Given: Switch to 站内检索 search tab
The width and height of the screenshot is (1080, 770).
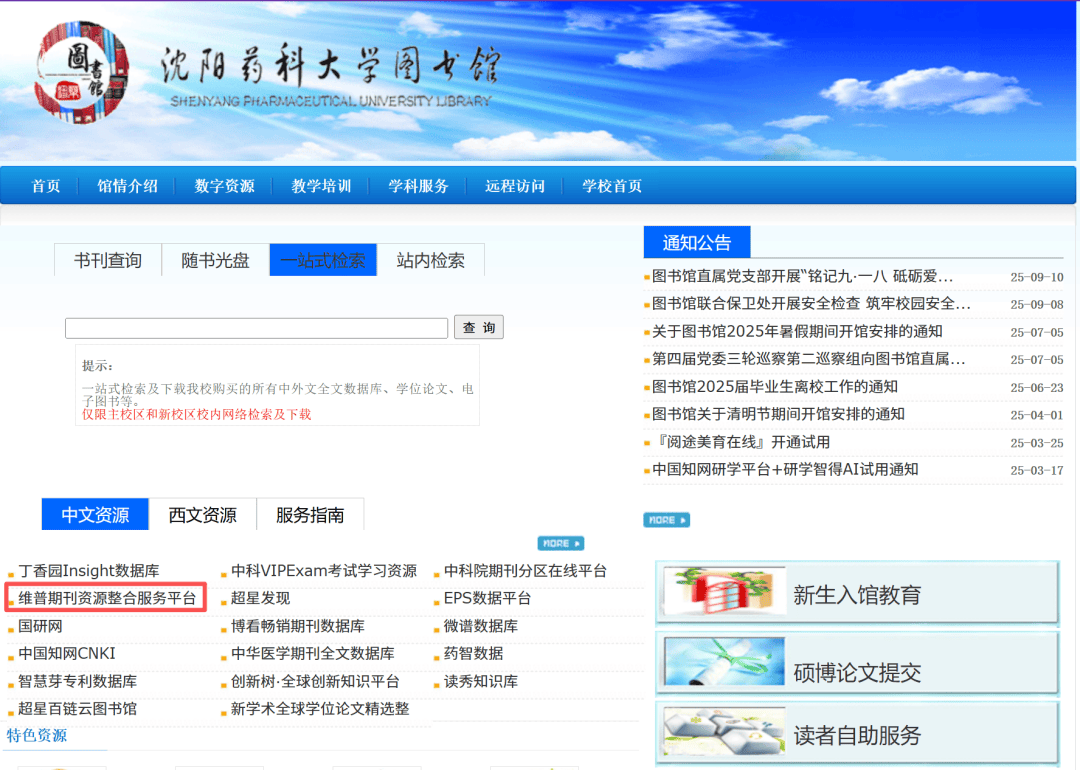Looking at the screenshot, I should [430, 260].
